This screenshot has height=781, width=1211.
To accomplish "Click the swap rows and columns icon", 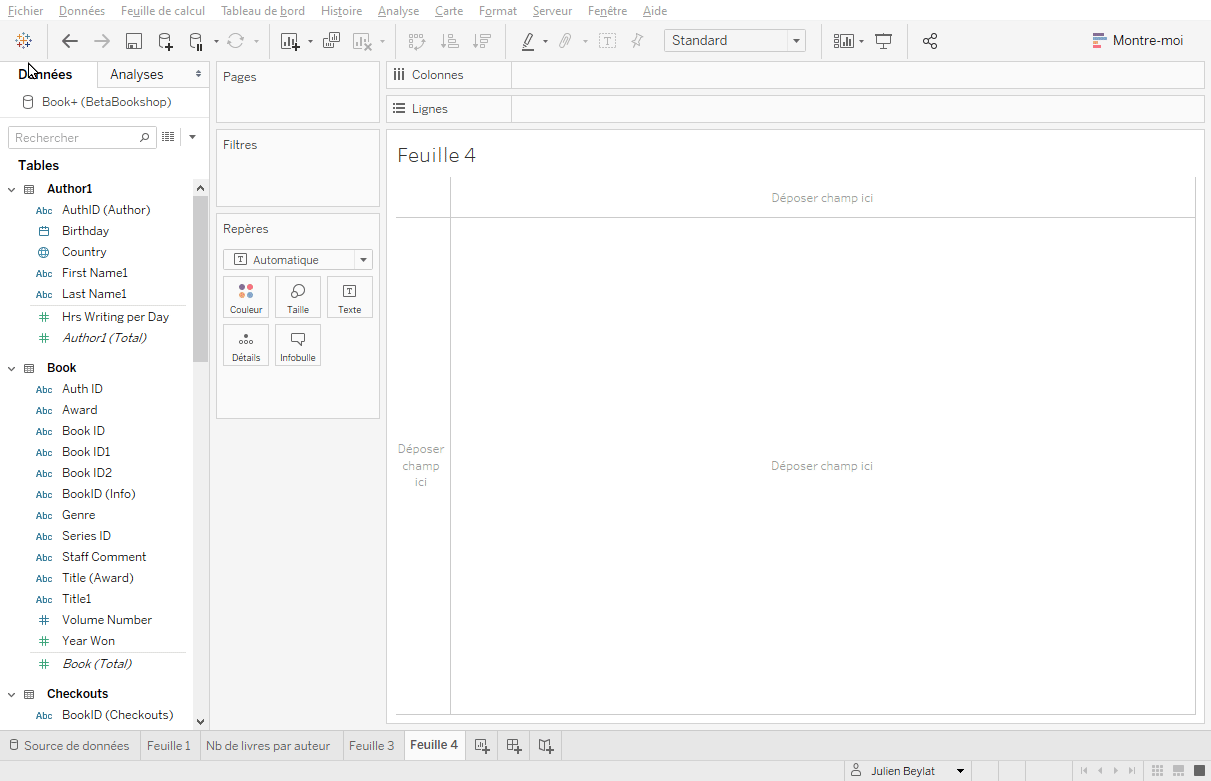I will (x=417, y=41).
